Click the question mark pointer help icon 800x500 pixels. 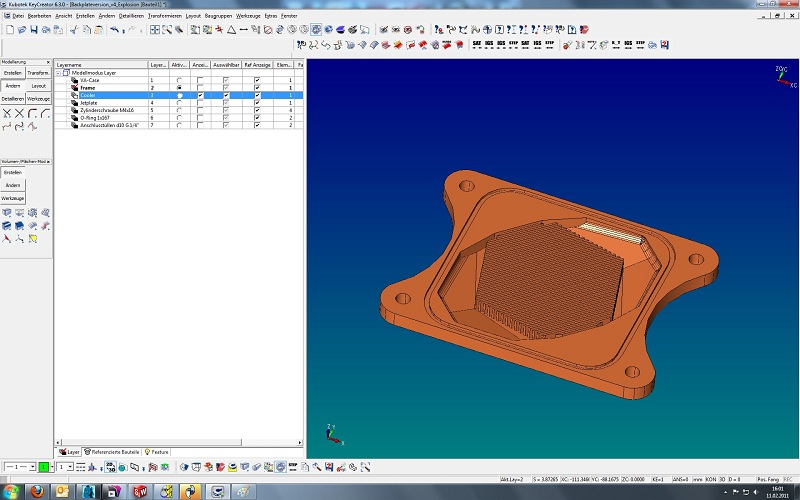coord(439,30)
